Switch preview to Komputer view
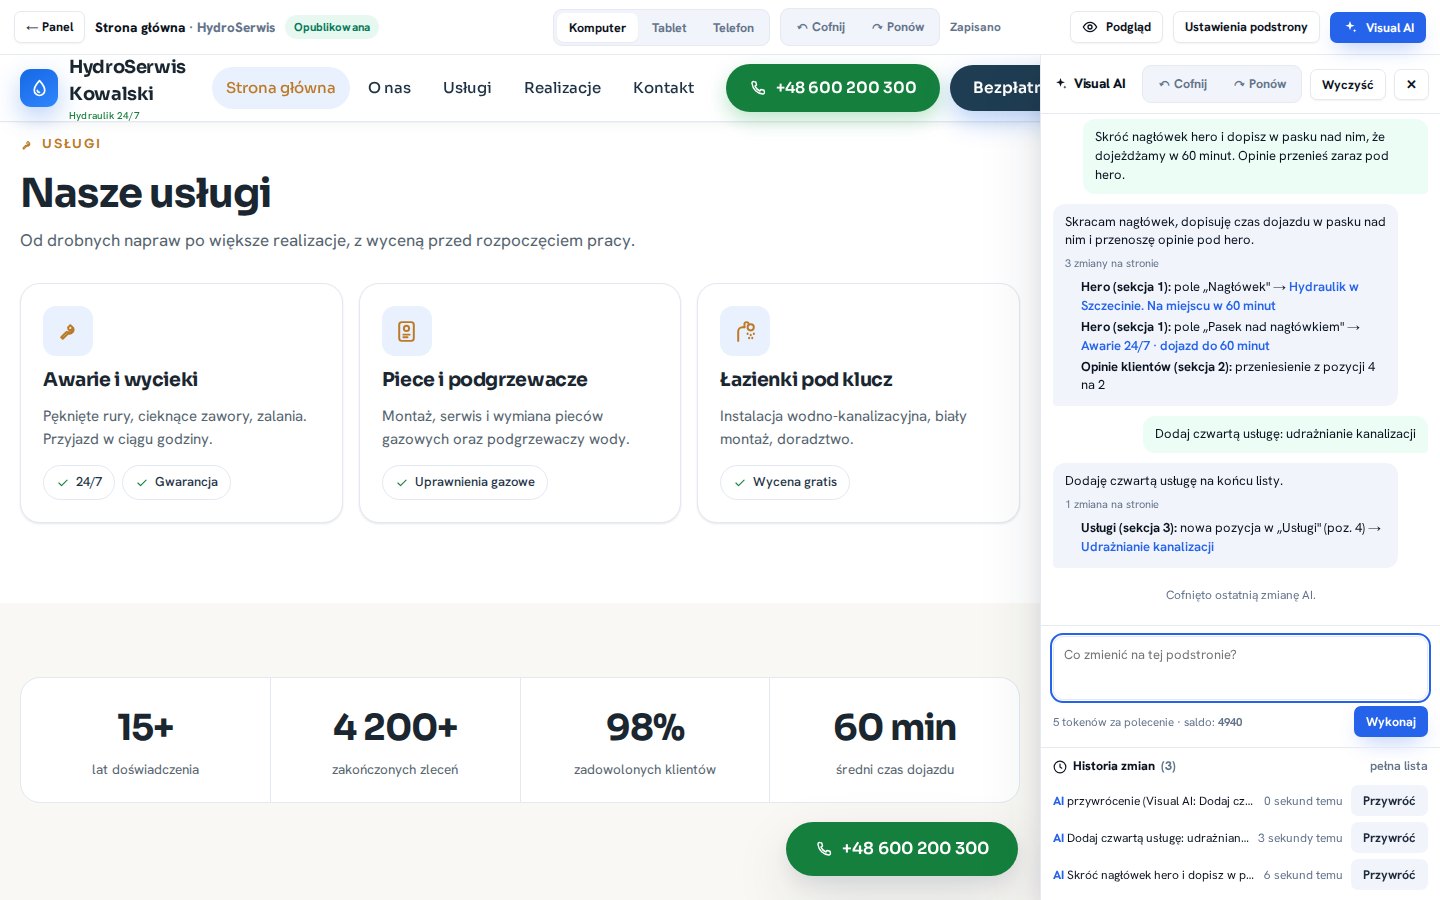The height and width of the screenshot is (900, 1440). point(597,27)
